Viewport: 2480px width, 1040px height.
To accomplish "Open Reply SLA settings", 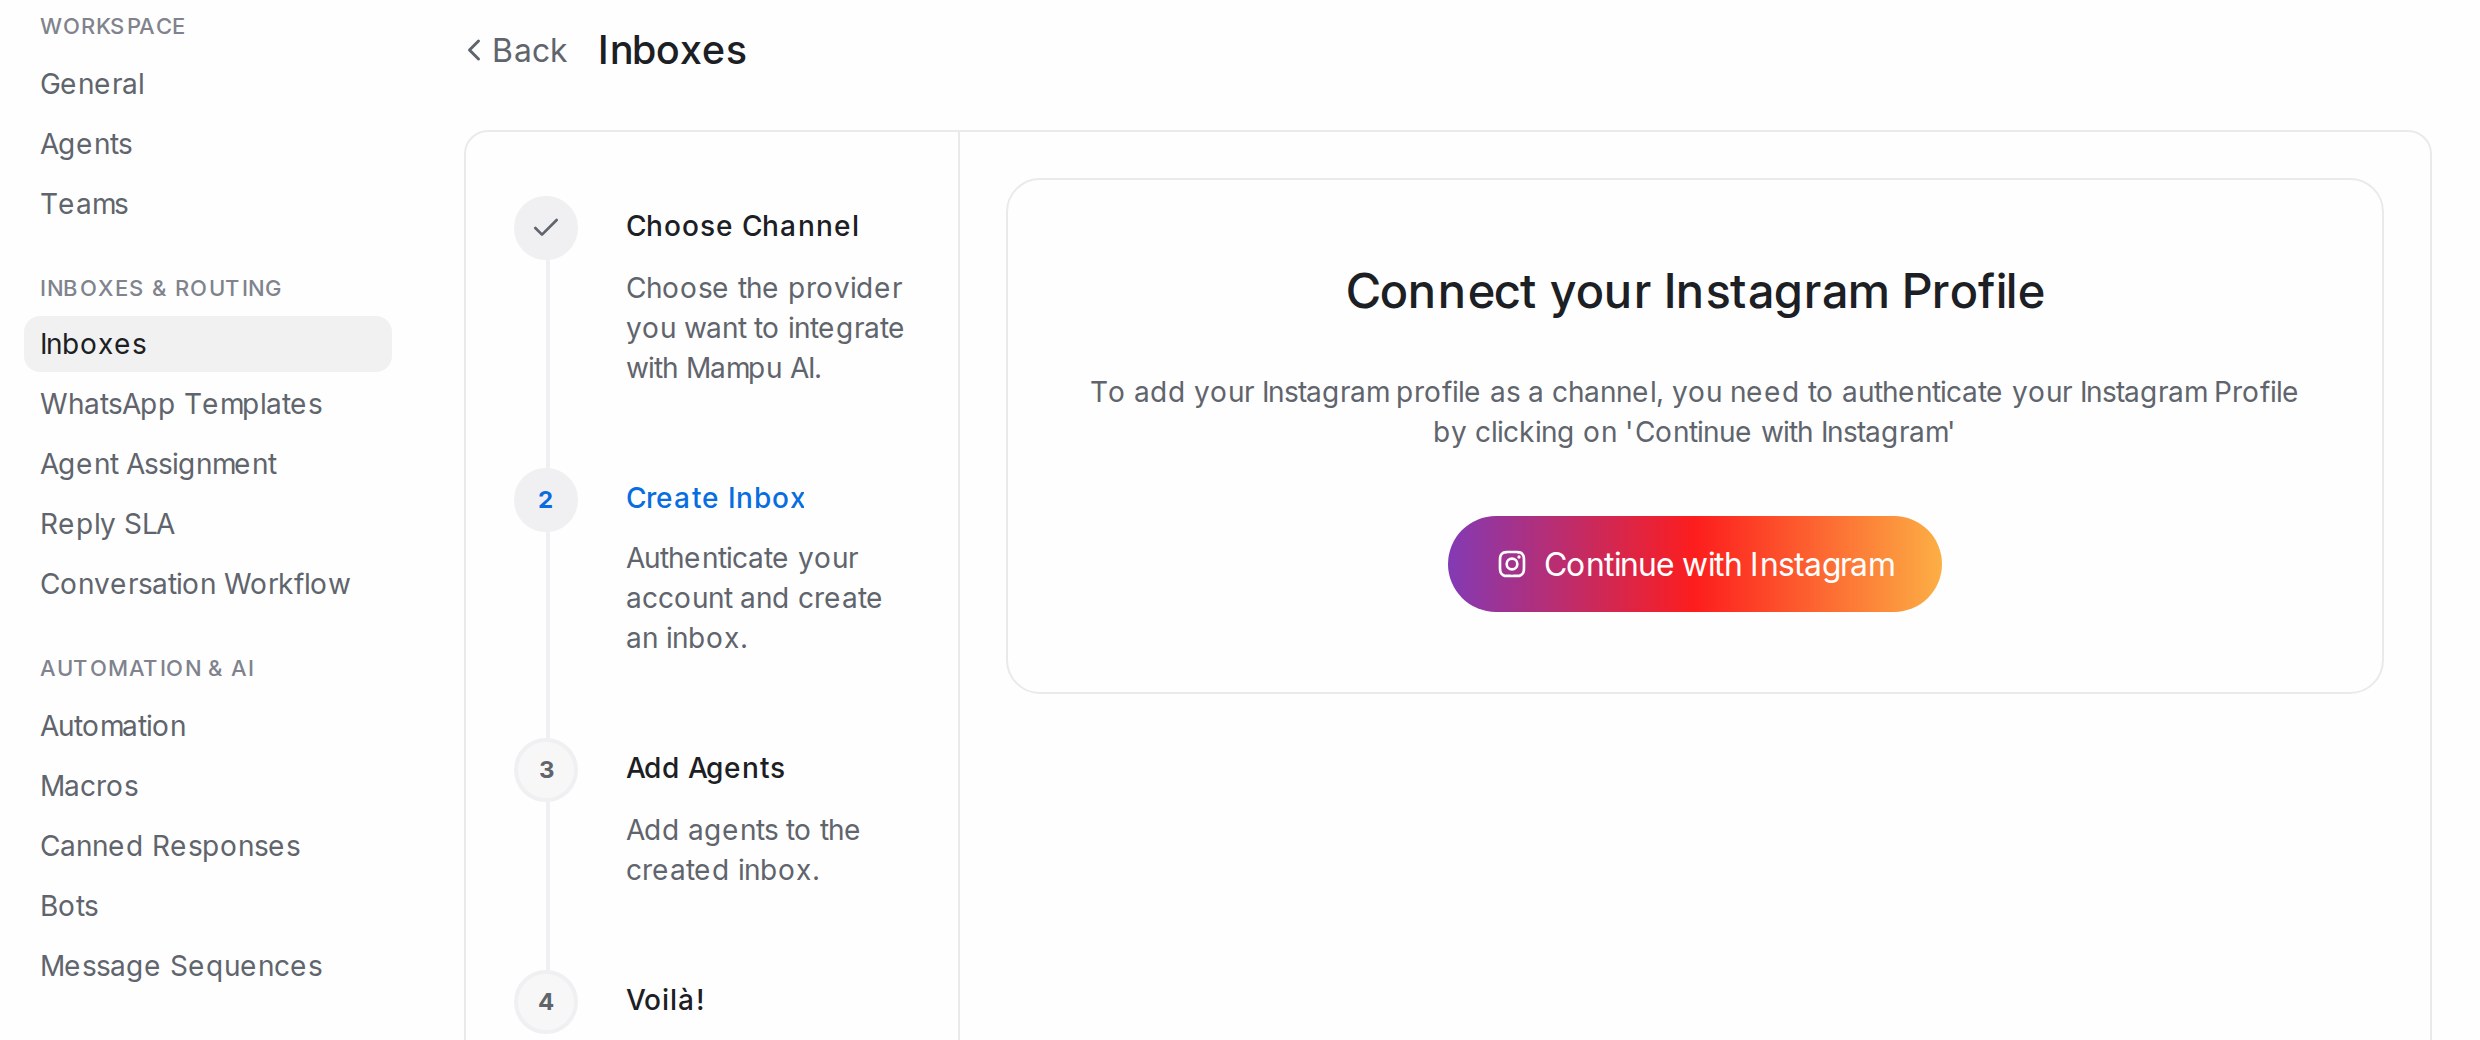I will [x=208, y=524].
